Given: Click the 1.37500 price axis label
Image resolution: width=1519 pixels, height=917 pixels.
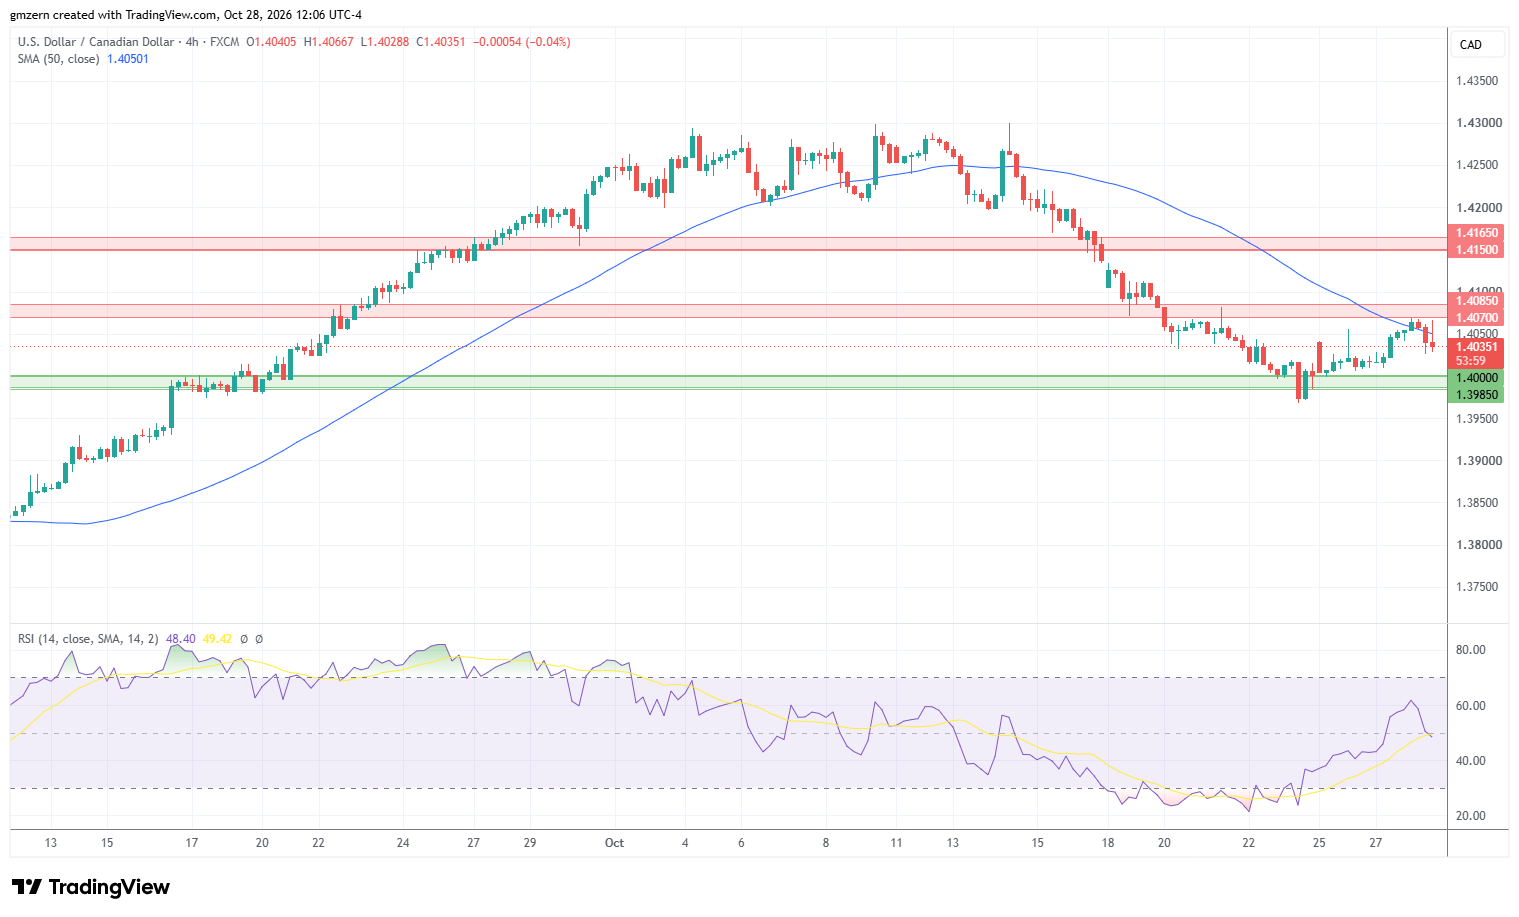Looking at the screenshot, I should tap(1477, 587).
